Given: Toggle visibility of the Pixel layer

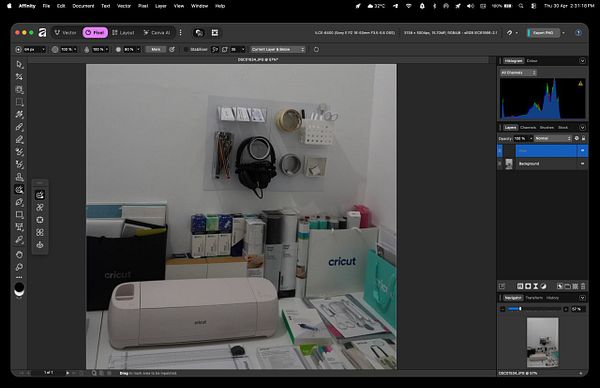Looking at the screenshot, I should coord(582,151).
